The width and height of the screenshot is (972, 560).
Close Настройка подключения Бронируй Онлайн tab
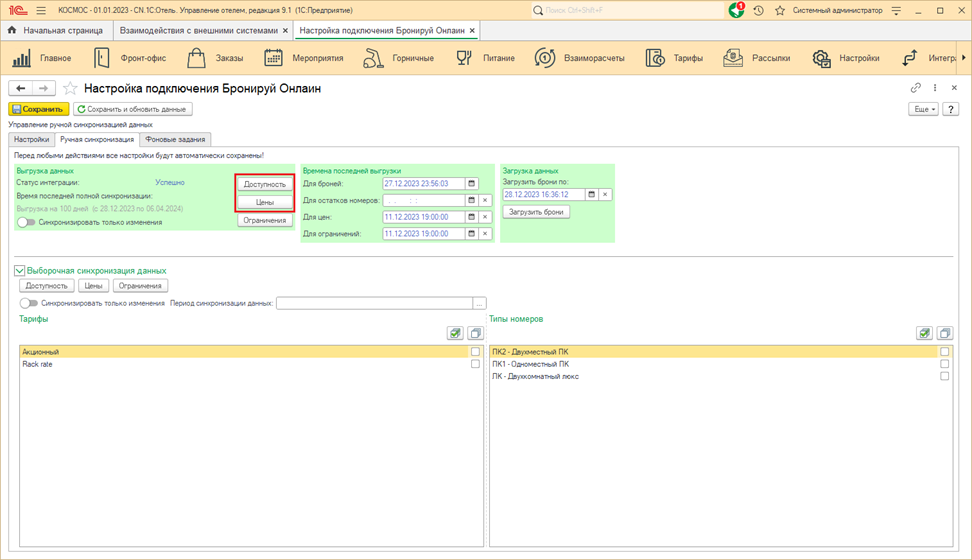(x=472, y=30)
